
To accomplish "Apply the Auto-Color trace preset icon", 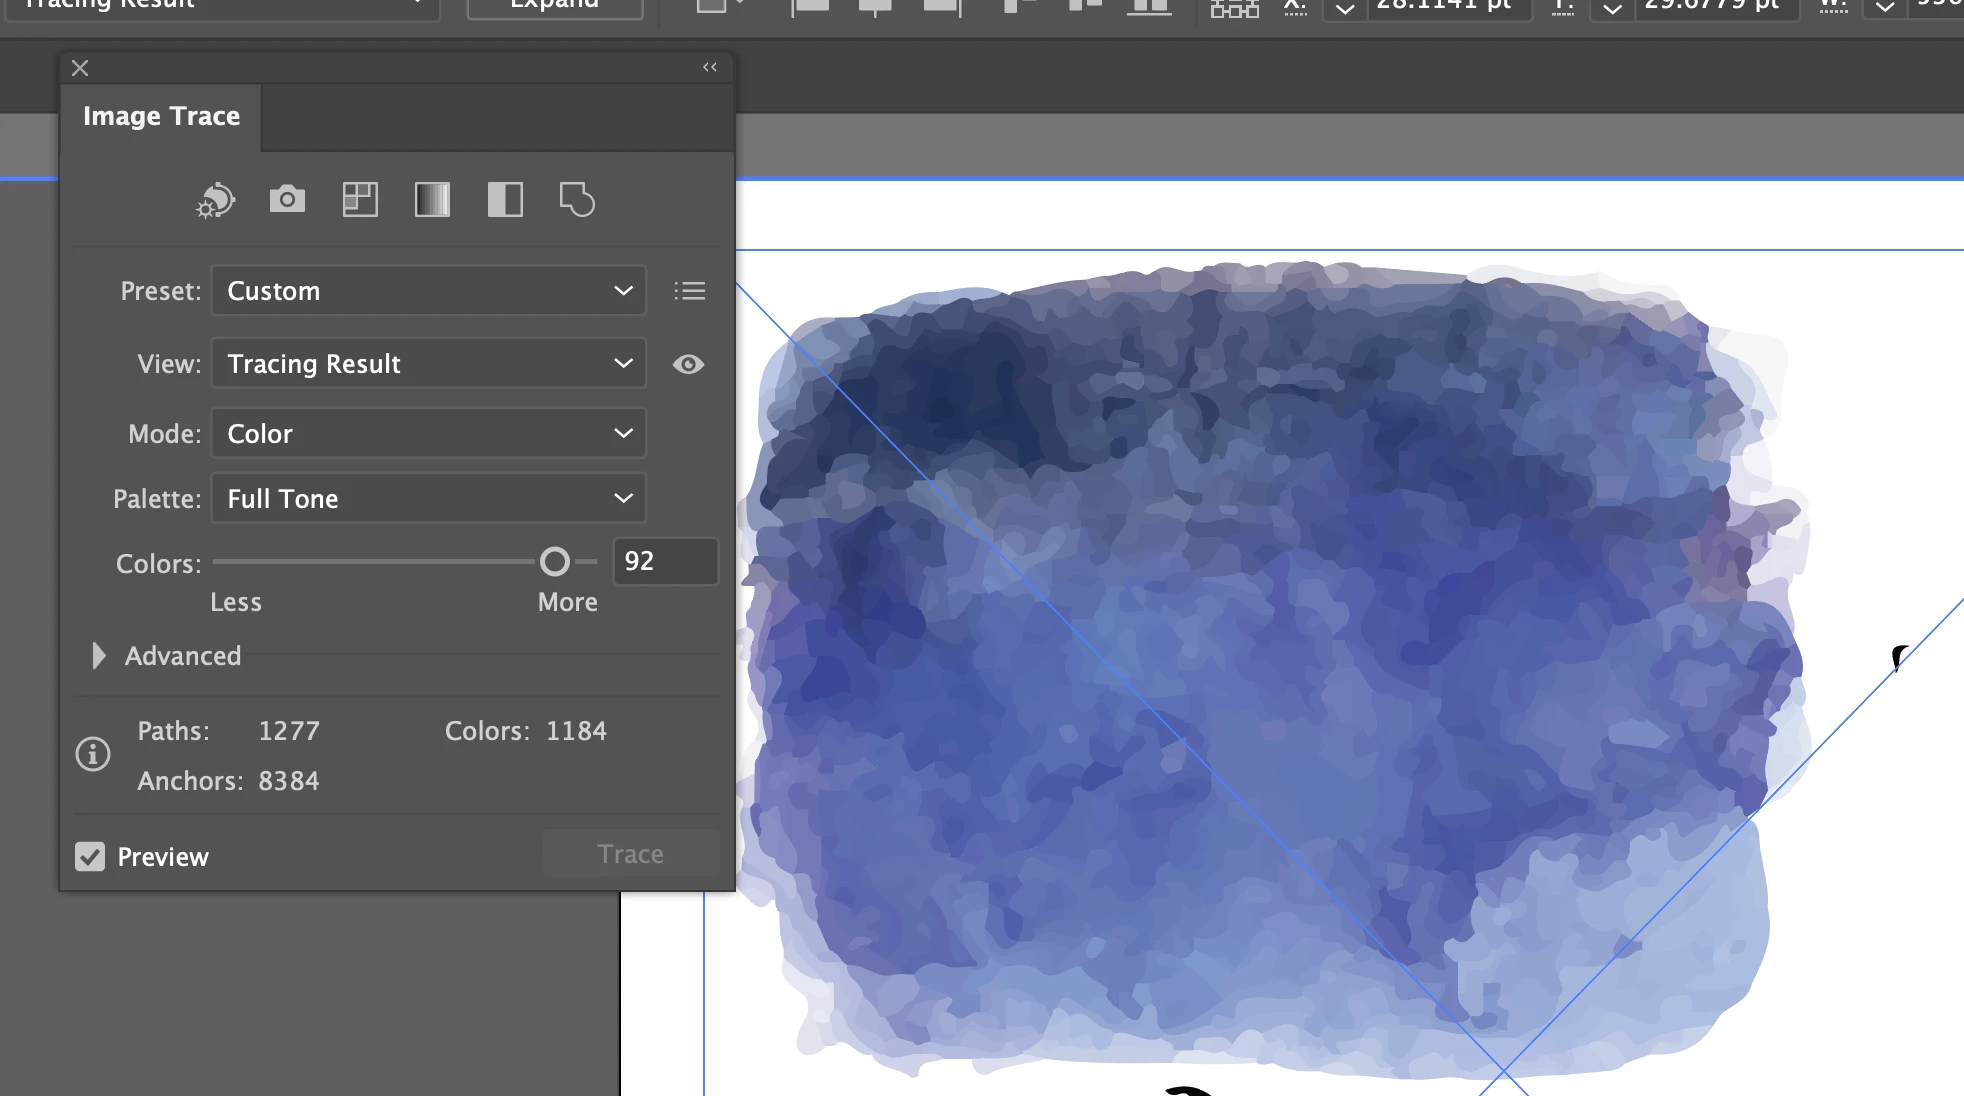I will click(x=215, y=200).
